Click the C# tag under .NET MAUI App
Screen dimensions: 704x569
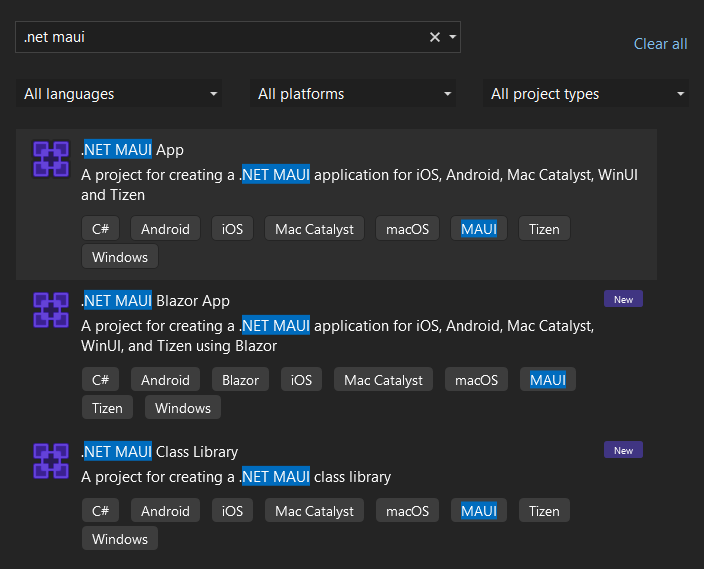click(x=101, y=229)
